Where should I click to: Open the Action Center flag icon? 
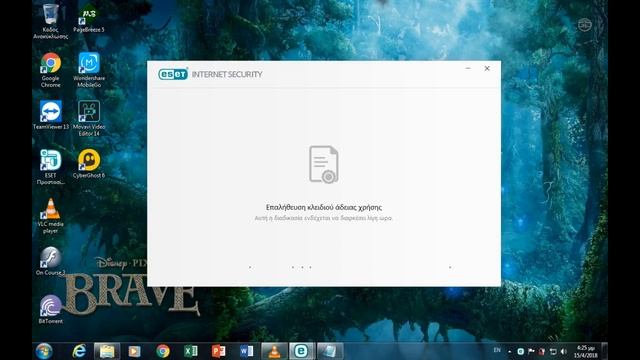point(531,351)
